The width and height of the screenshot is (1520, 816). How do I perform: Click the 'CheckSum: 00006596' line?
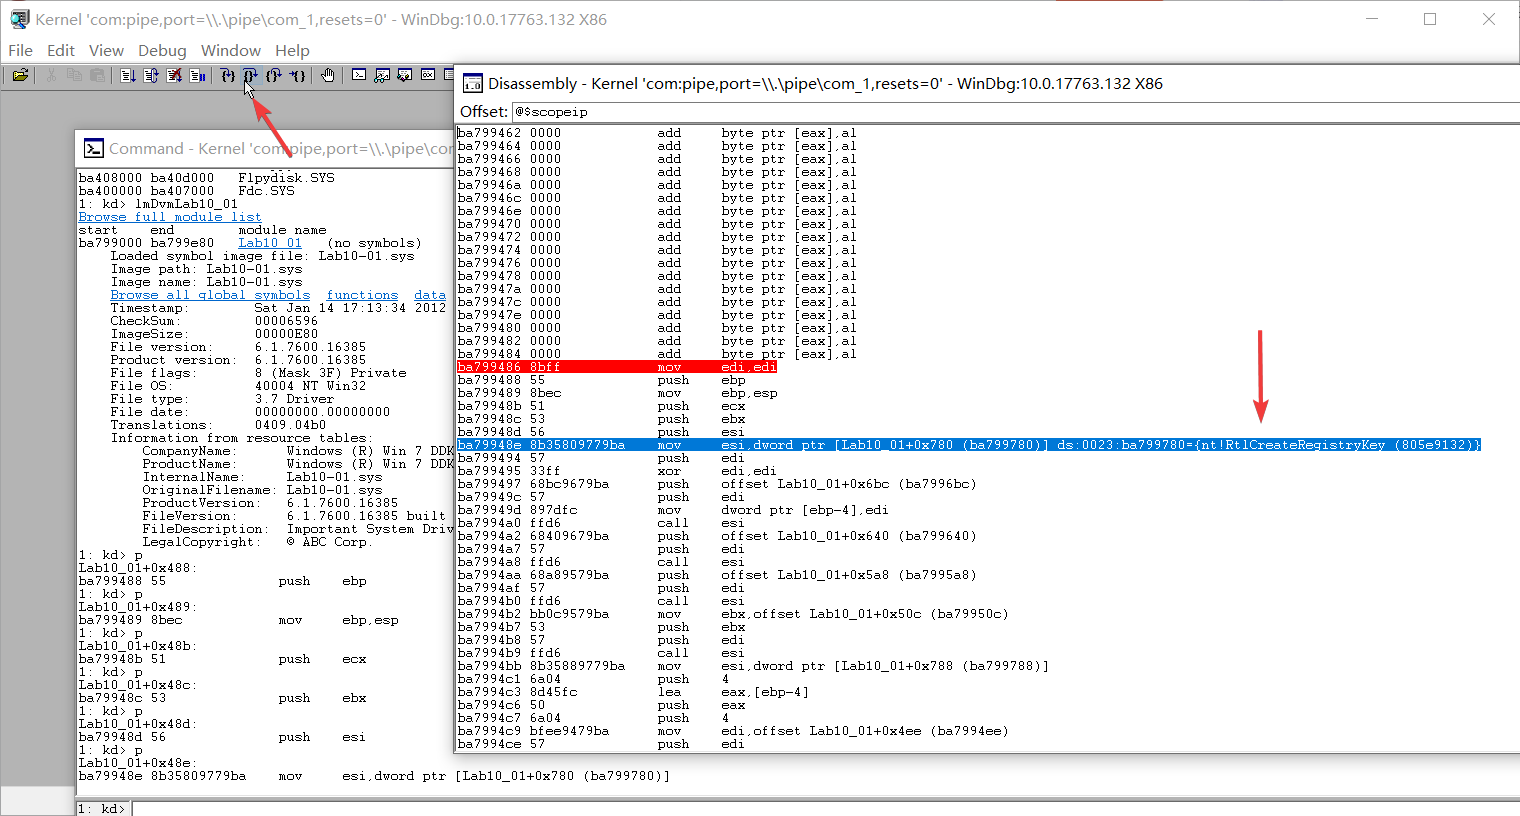[214, 321]
